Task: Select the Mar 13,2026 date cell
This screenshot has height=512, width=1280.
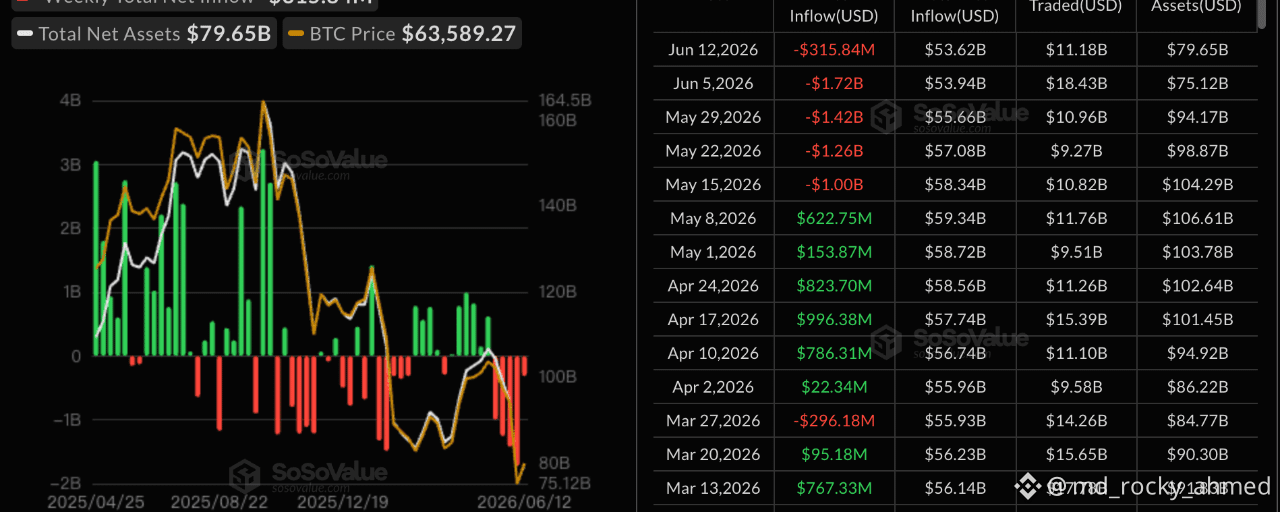Action: pyautogui.click(x=713, y=488)
